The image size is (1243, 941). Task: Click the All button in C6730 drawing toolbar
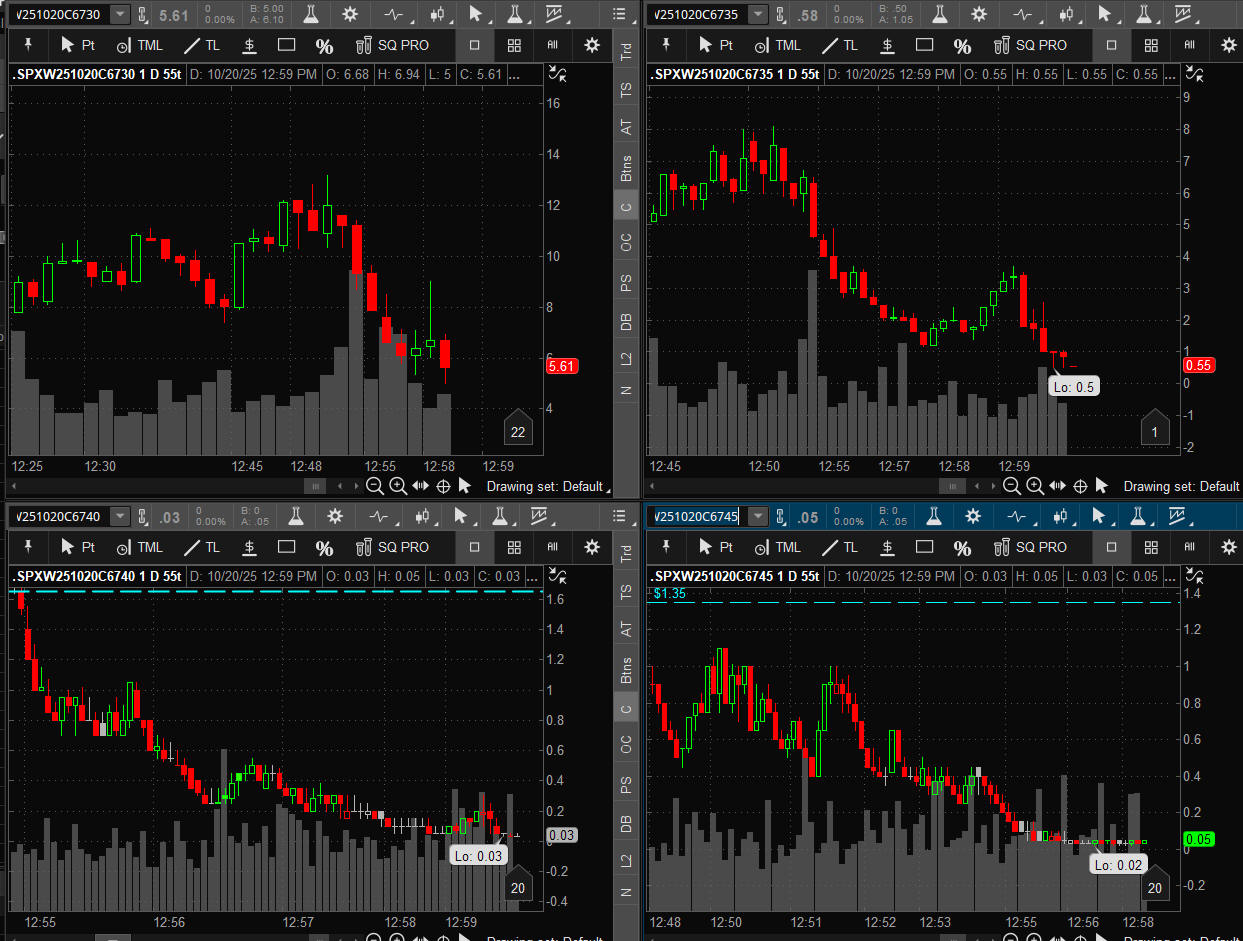point(552,45)
